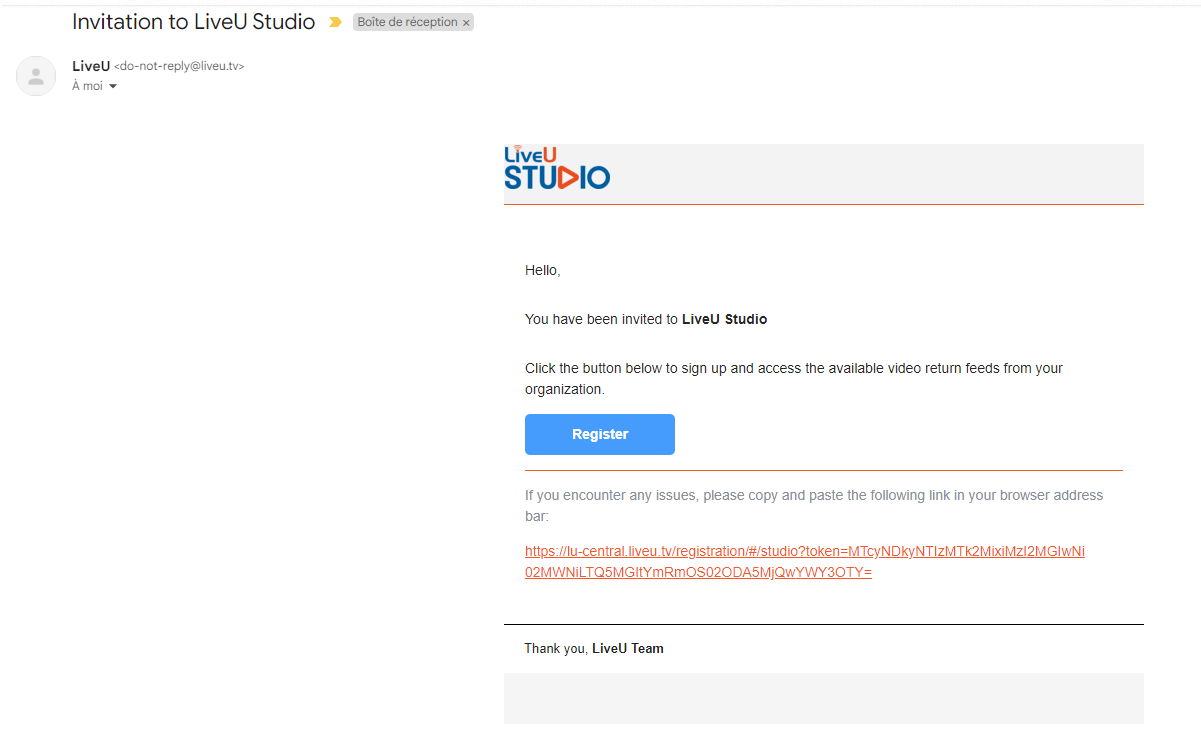Image resolution: width=1201 pixels, height=738 pixels.
Task: Click the Hello greeting line
Action: point(543,270)
